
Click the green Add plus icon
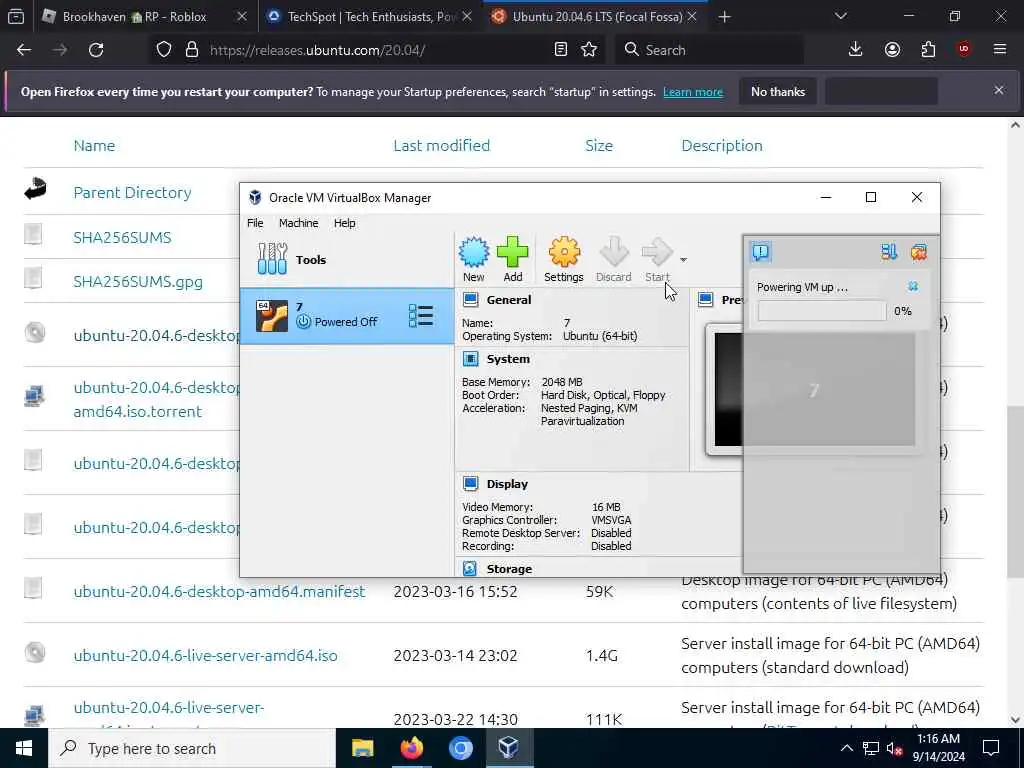(513, 253)
